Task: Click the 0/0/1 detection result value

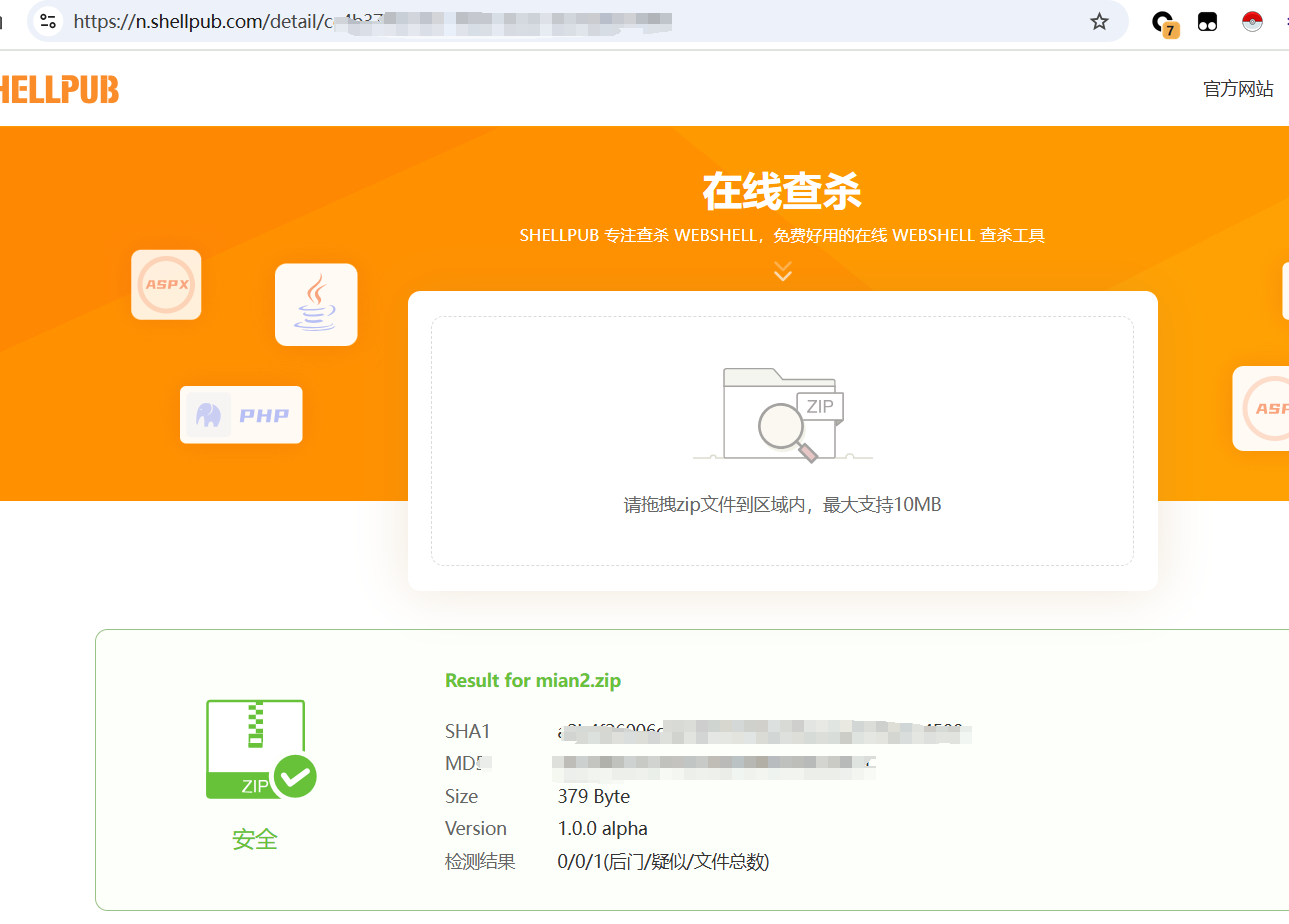Action: [x=664, y=861]
